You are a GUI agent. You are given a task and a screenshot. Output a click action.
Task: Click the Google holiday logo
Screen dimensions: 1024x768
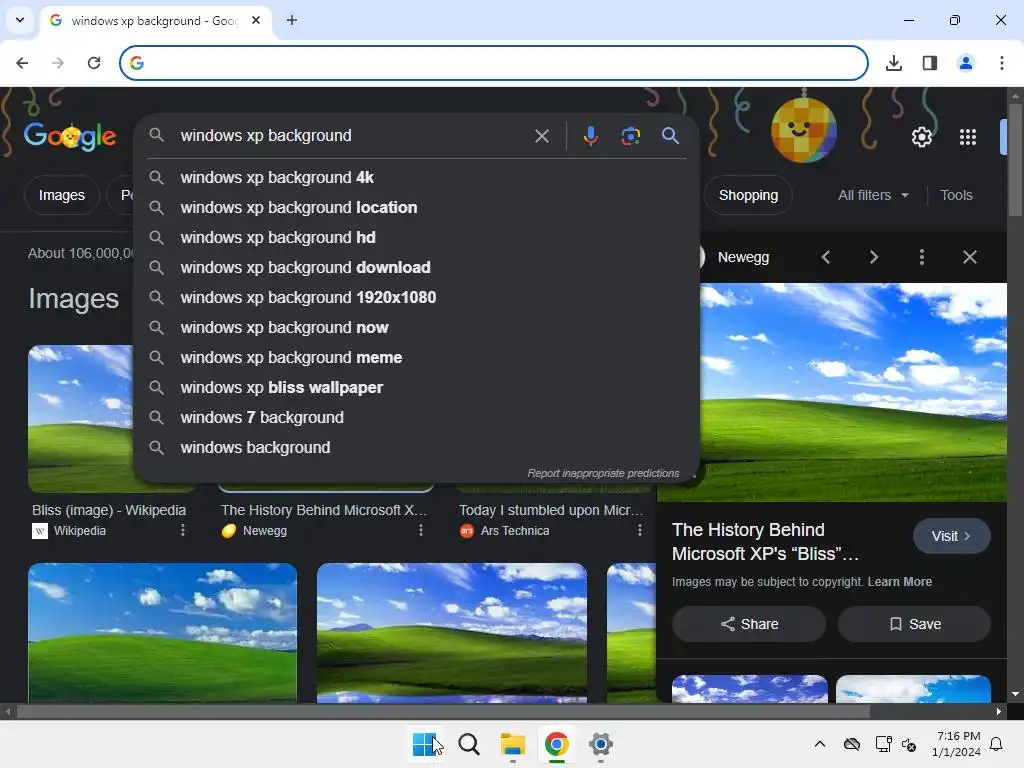coord(70,136)
